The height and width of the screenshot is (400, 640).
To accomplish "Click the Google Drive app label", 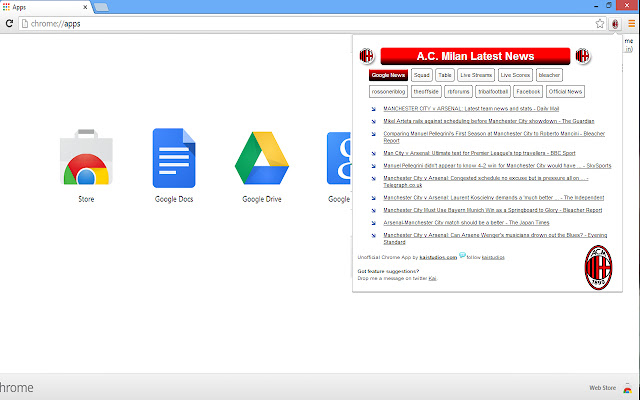I will (x=262, y=199).
